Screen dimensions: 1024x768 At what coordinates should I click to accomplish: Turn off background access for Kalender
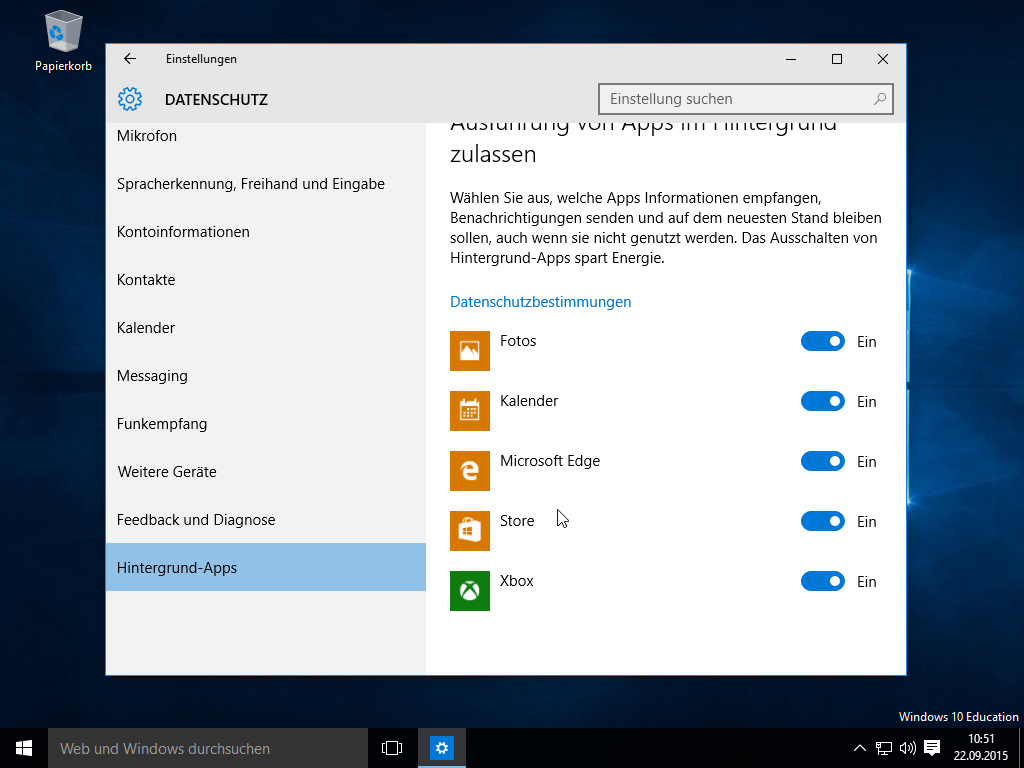[x=823, y=402]
